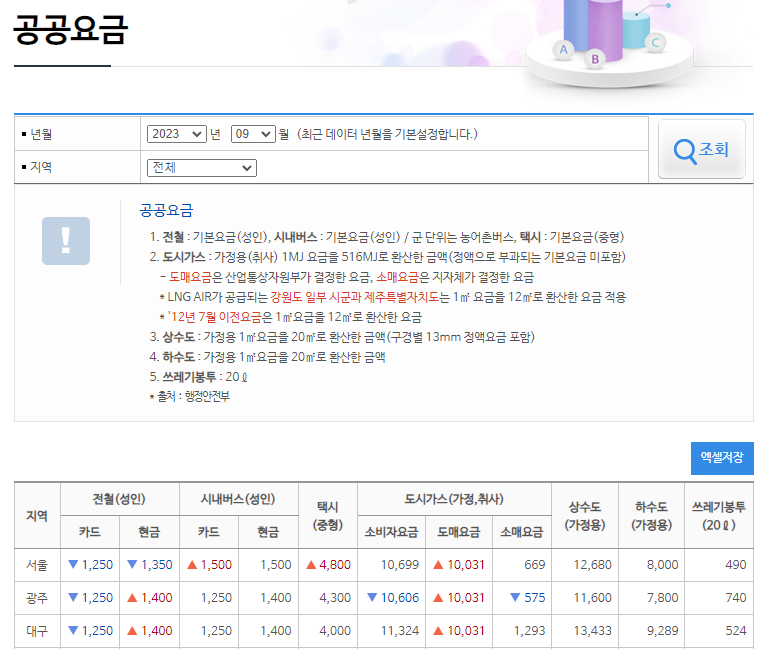Click the exclamation notice icon

click(x=66, y=241)
